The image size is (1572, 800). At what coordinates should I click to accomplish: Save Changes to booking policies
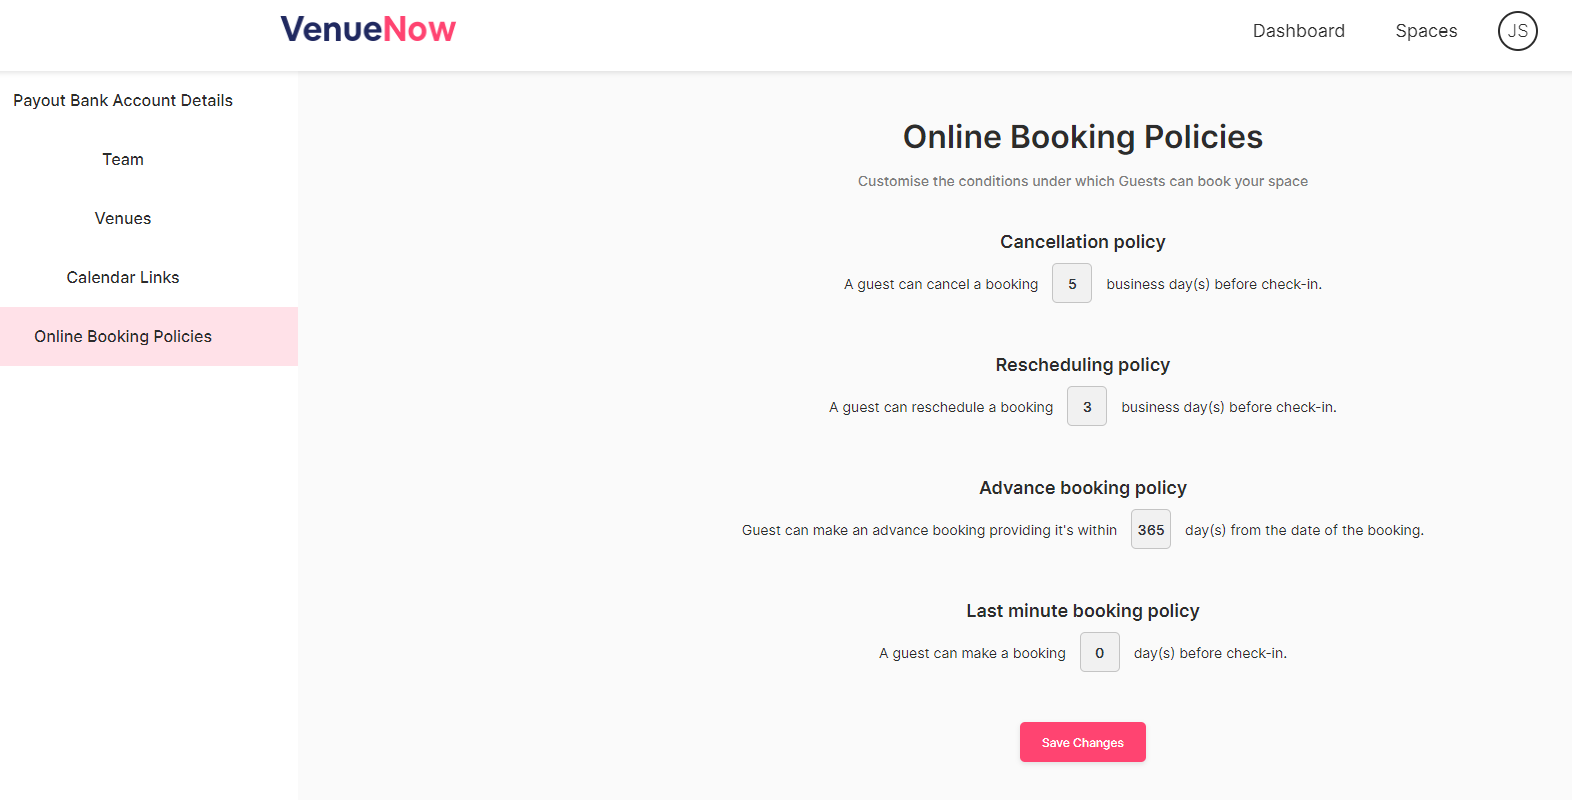pyautogui.click(x=1083, y=742)
